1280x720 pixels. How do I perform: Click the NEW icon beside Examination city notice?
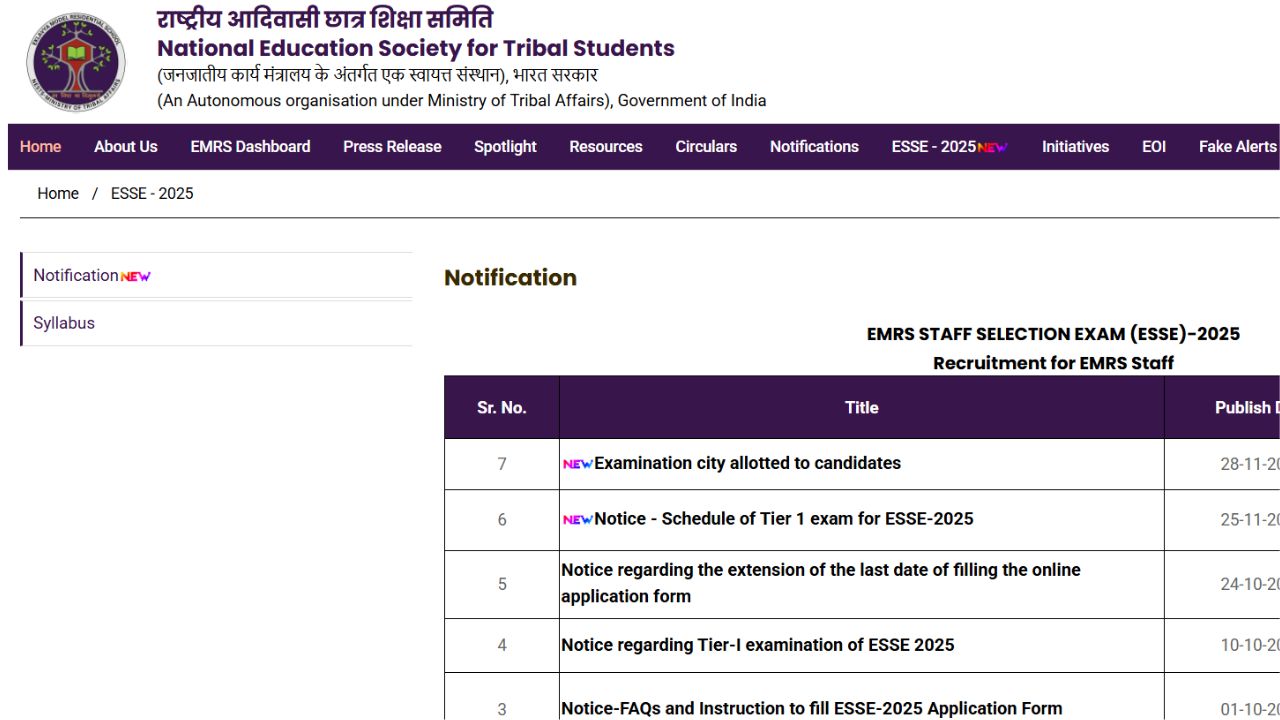577,463
